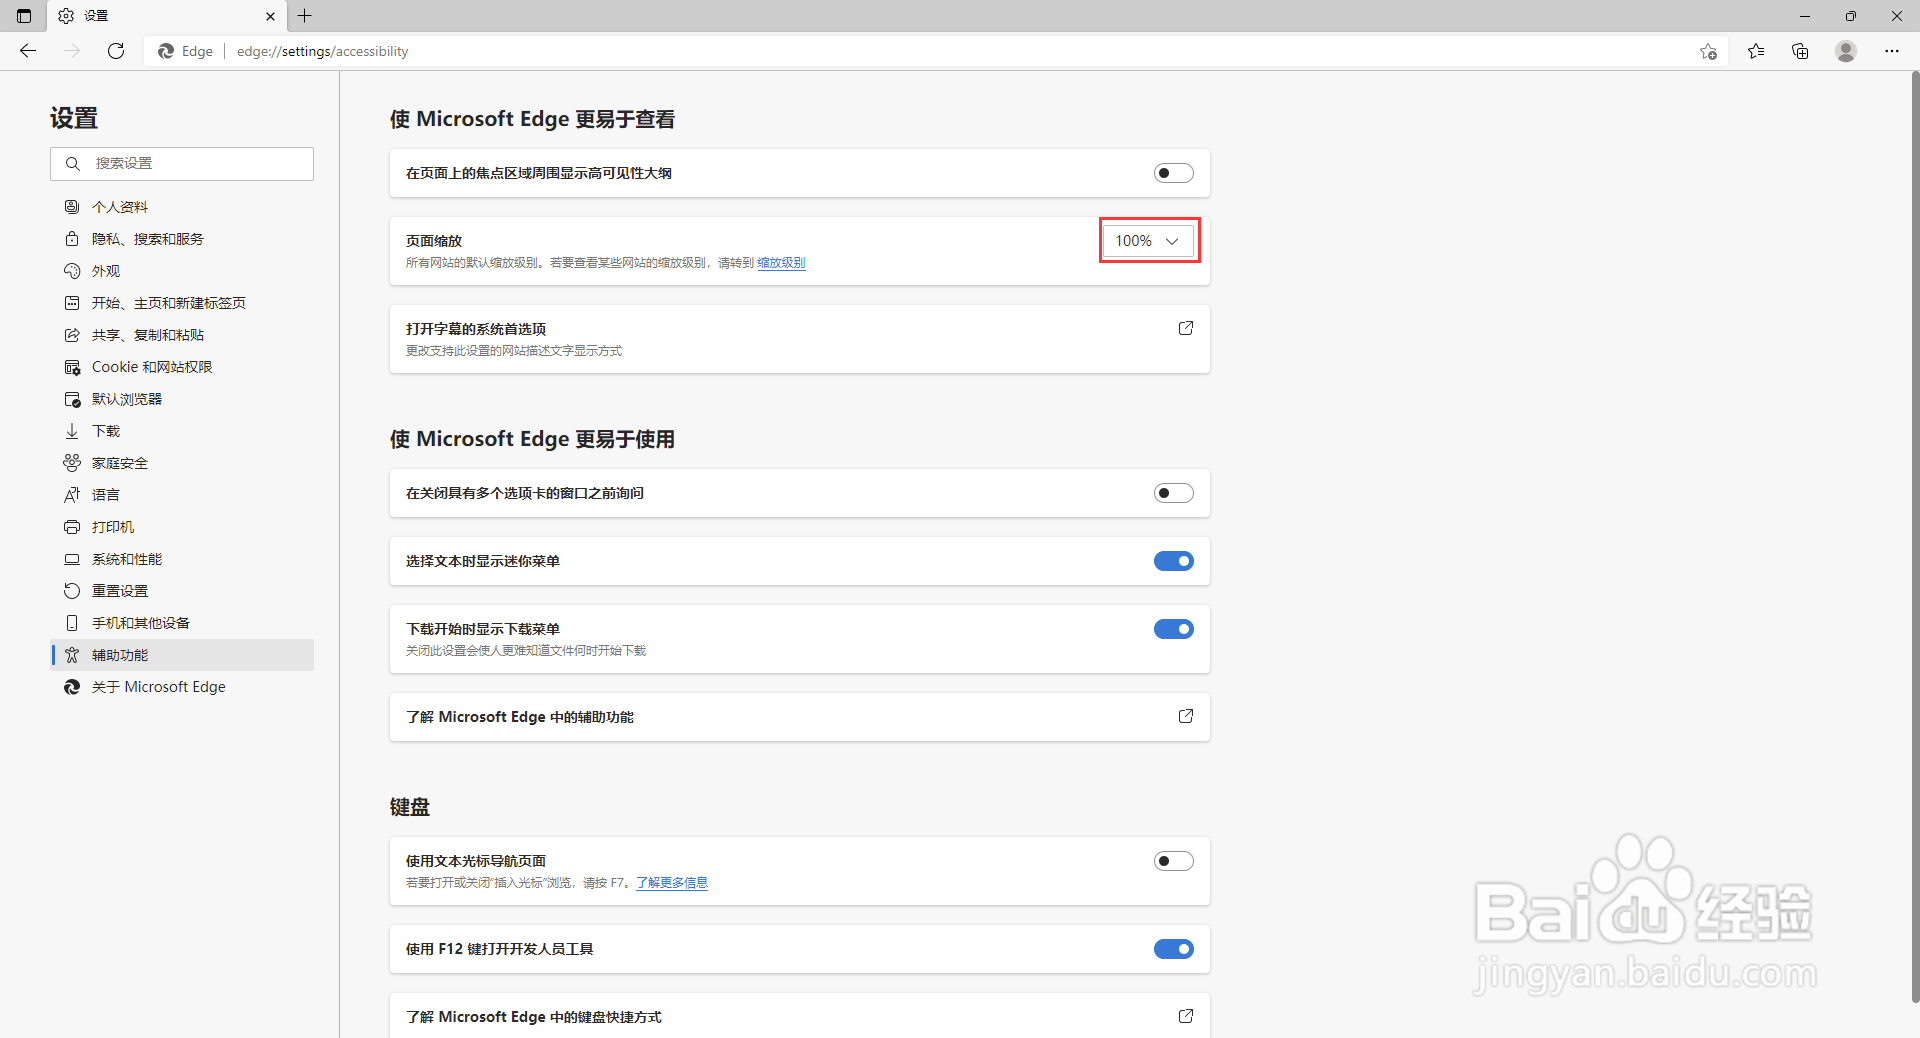This screenshot has width=1920, height=1038.
Task: Enable 使用文本光标导航页面 toggle
Action: [x=1174, y=861]
